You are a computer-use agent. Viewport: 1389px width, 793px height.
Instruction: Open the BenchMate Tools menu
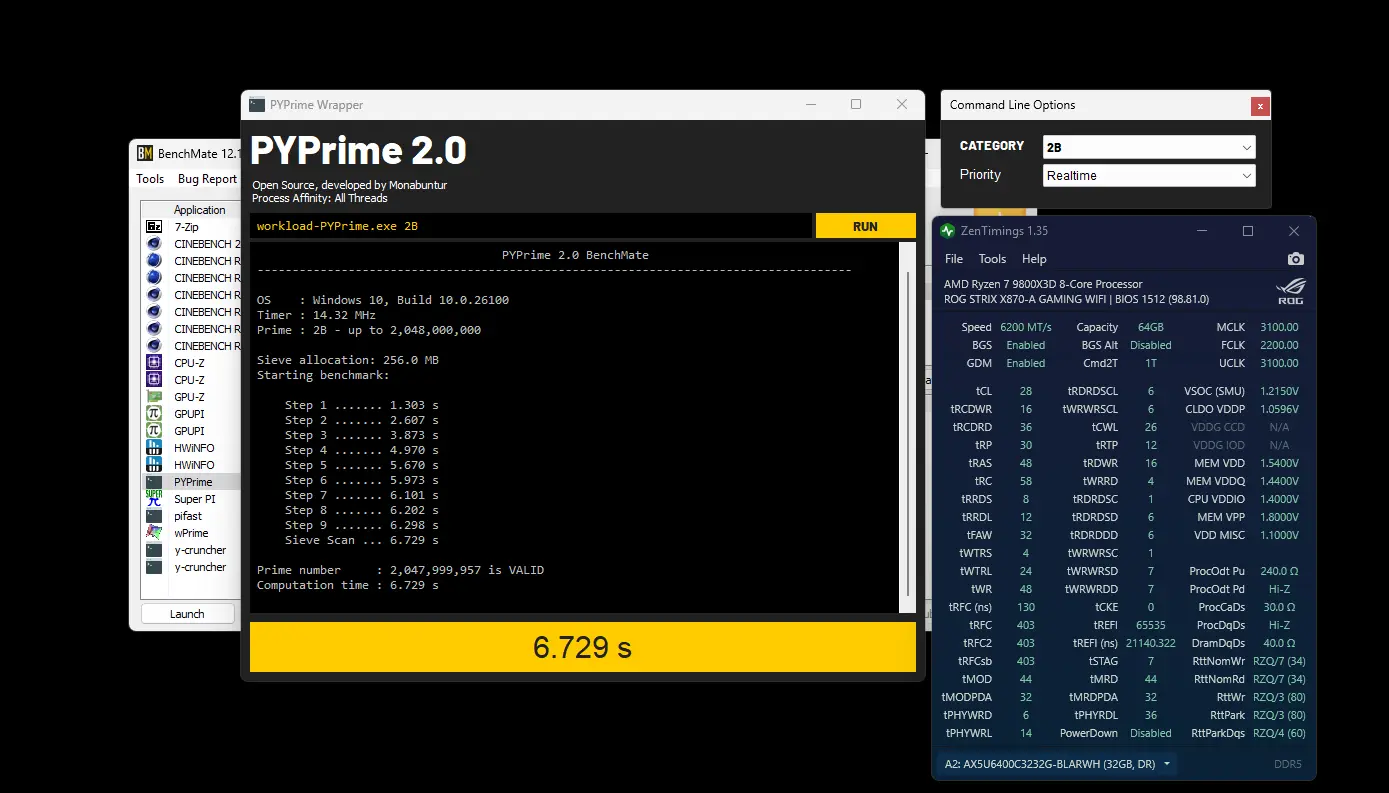point(150,179)
